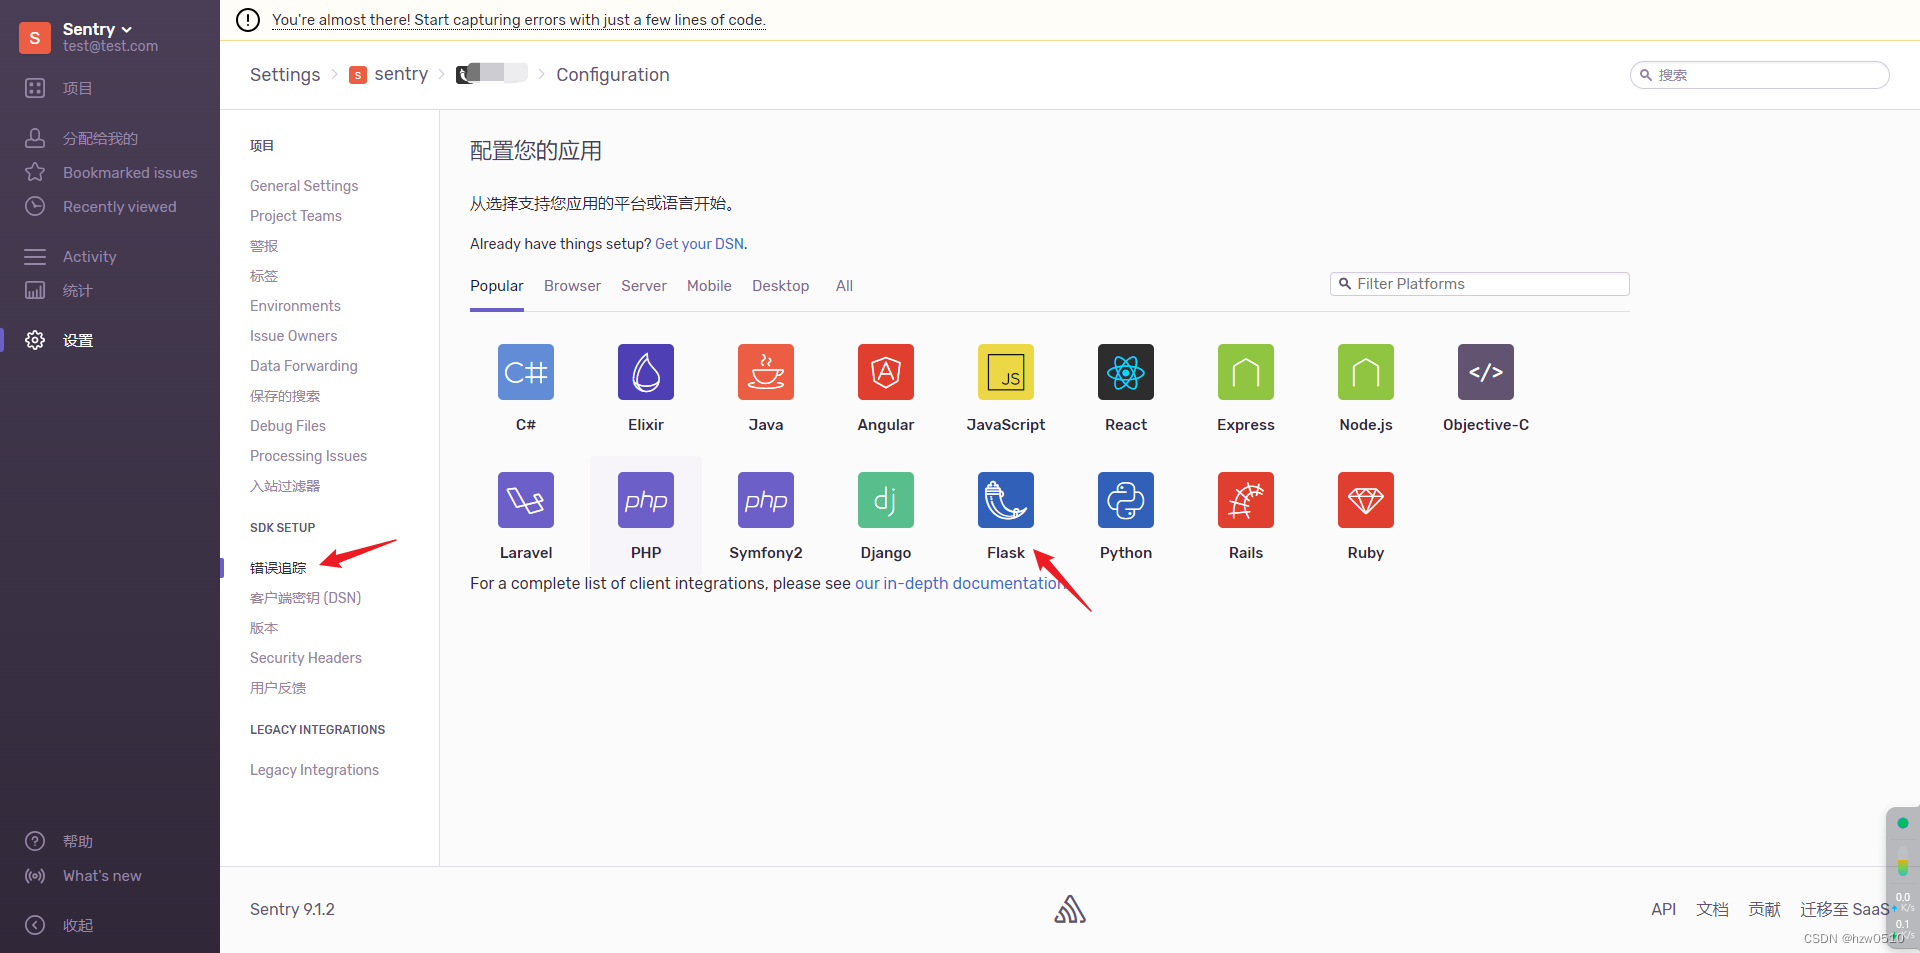Focus the 搜索 search field
Screen dimensions: 1920x953
pyautogui.click(x=1760, y=75)
